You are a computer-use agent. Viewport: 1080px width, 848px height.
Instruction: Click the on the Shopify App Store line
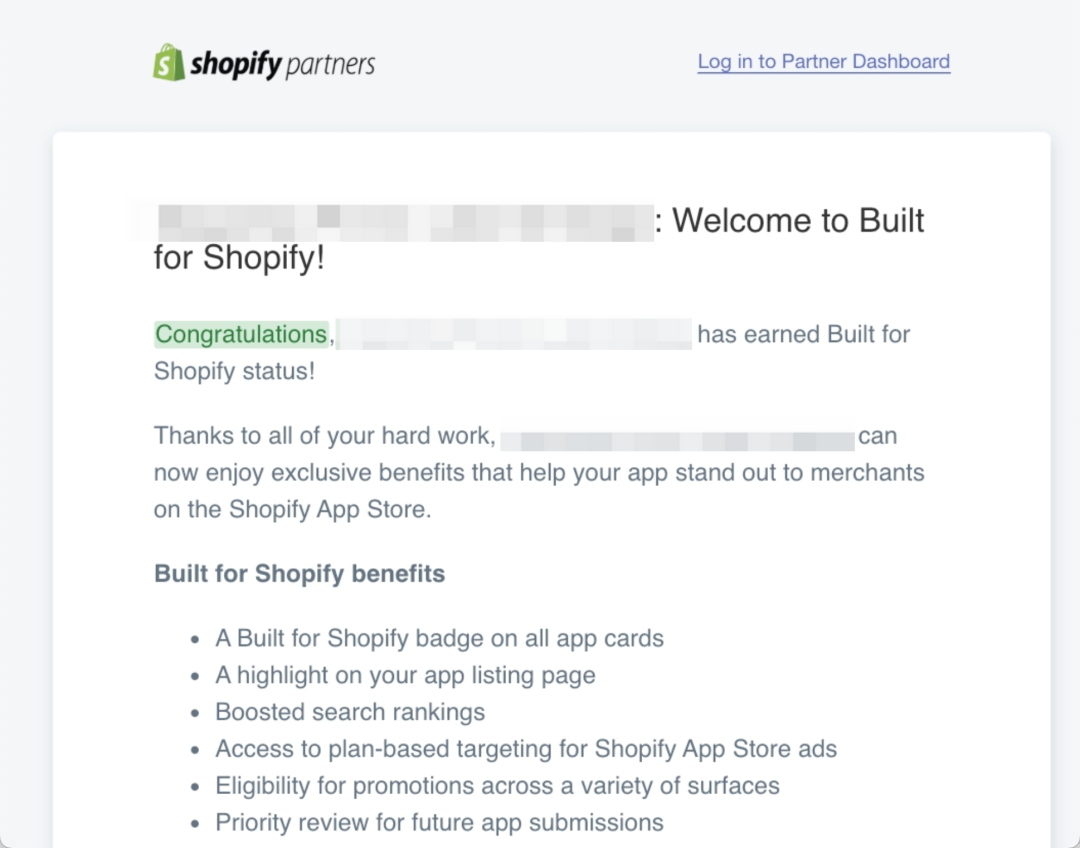point(293,509)
